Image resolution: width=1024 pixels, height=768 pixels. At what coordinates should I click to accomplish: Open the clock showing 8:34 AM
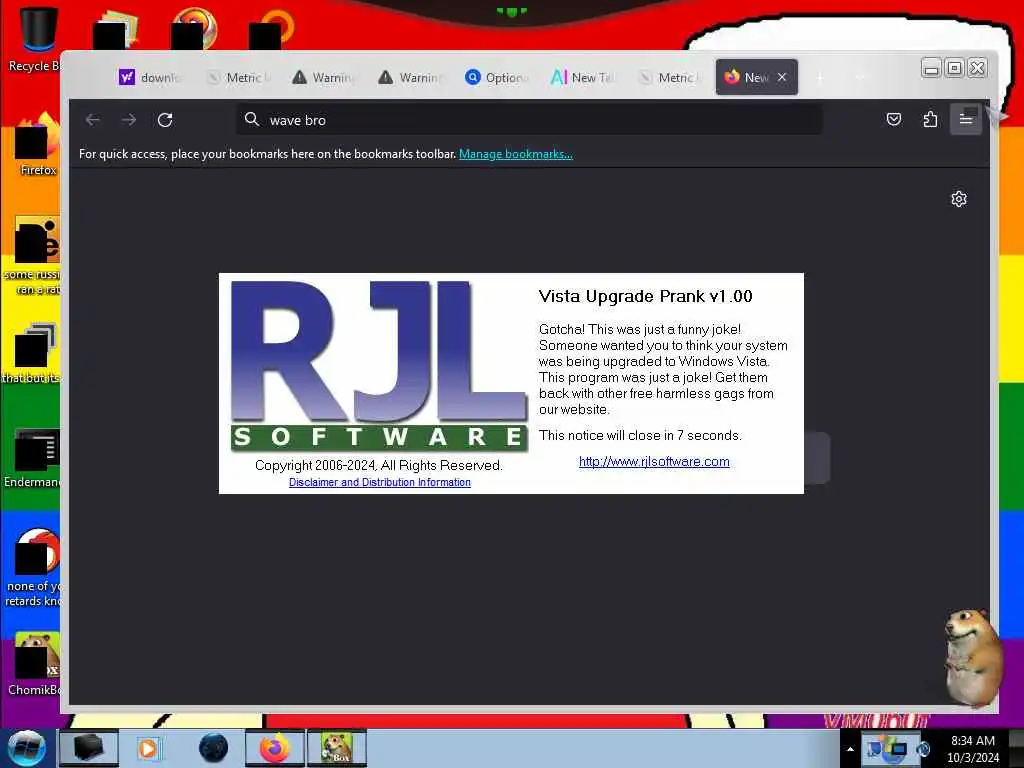(973, 749)
